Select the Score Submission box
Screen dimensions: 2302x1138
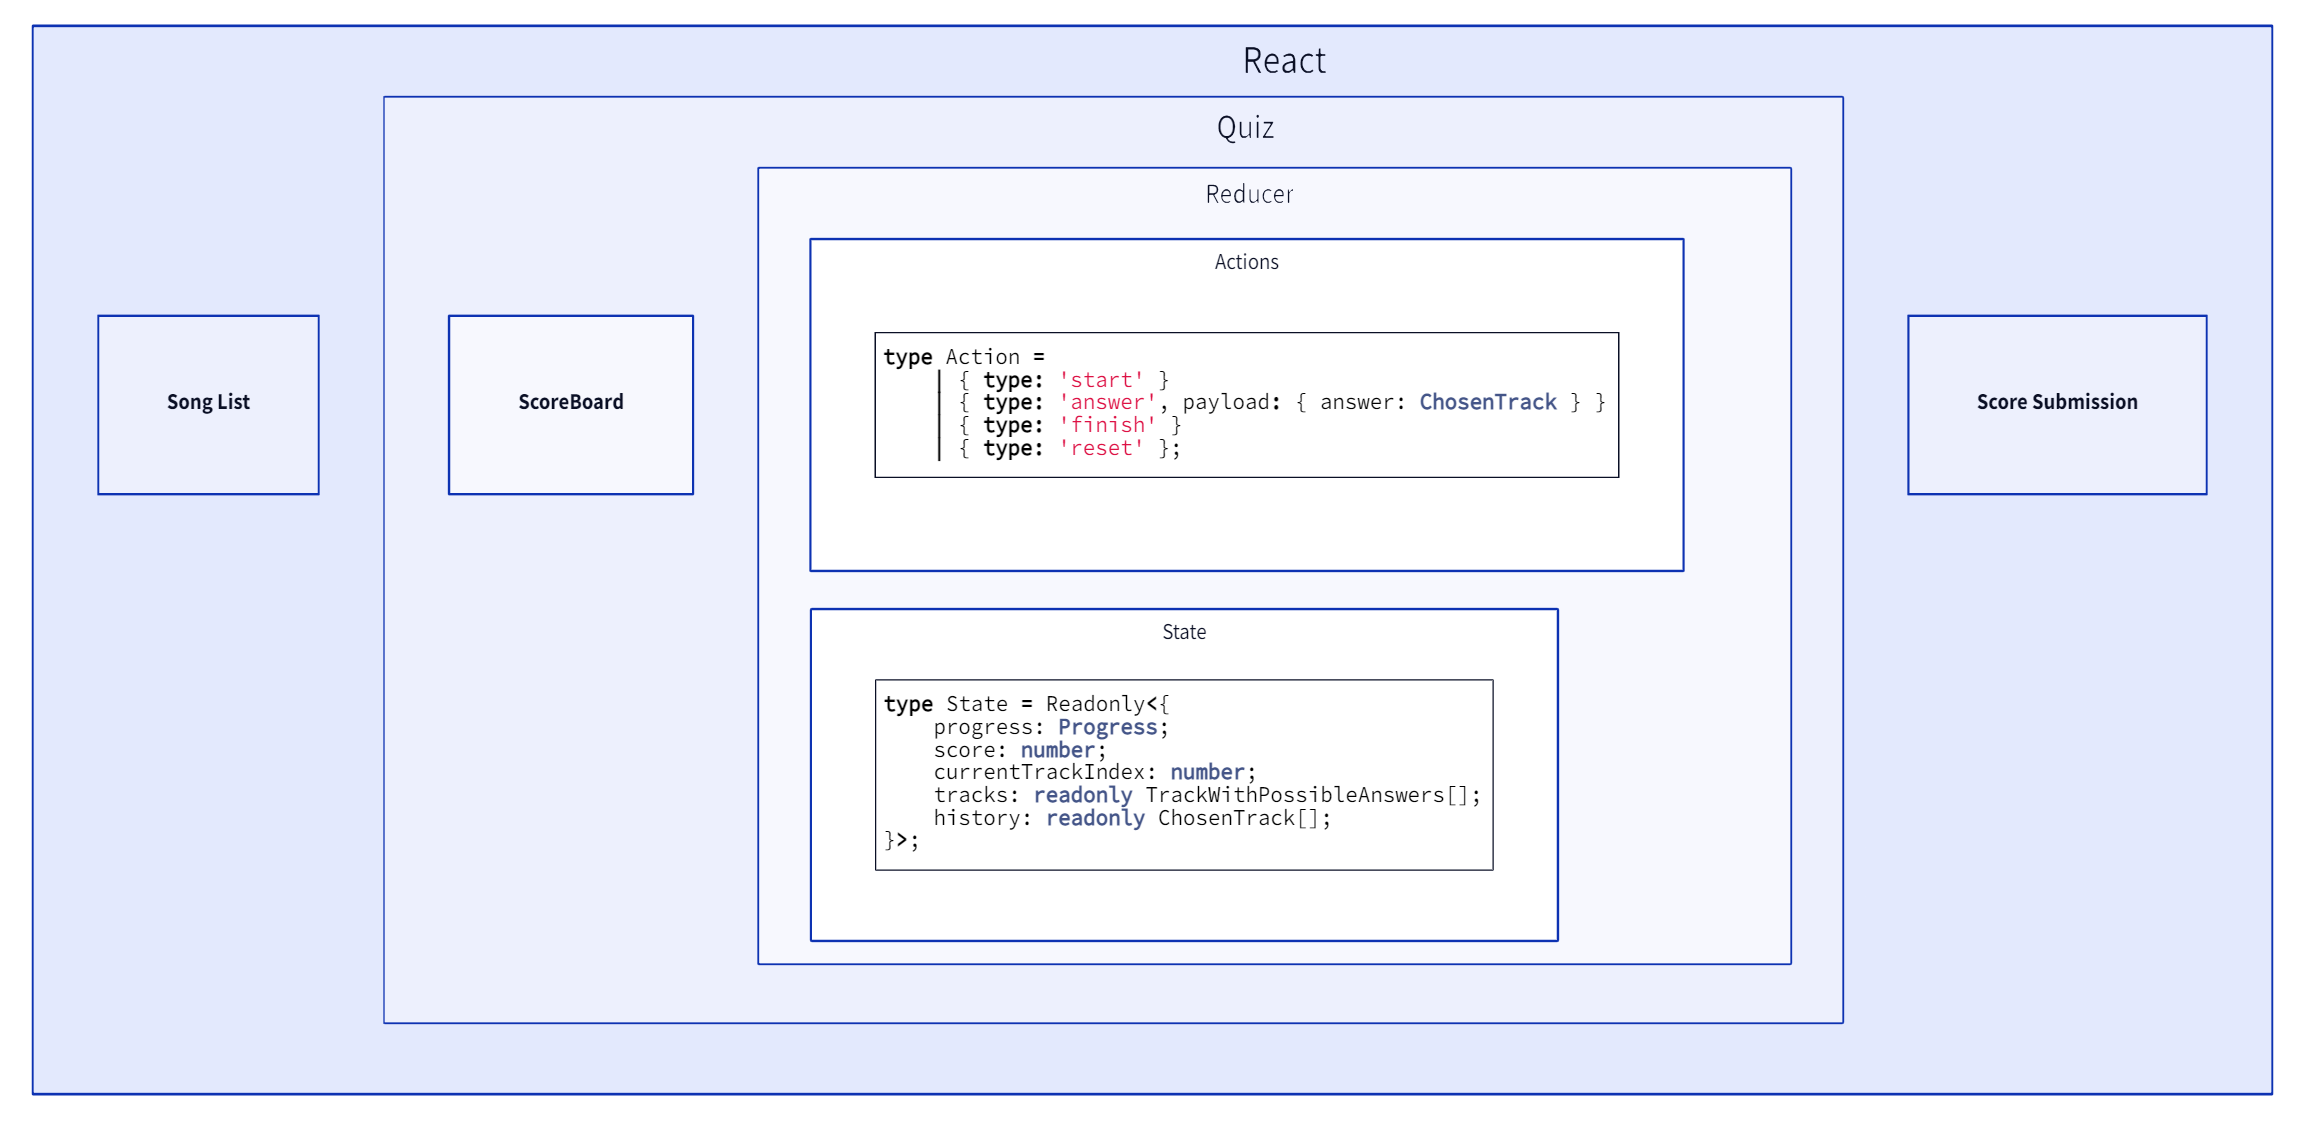2057,404
